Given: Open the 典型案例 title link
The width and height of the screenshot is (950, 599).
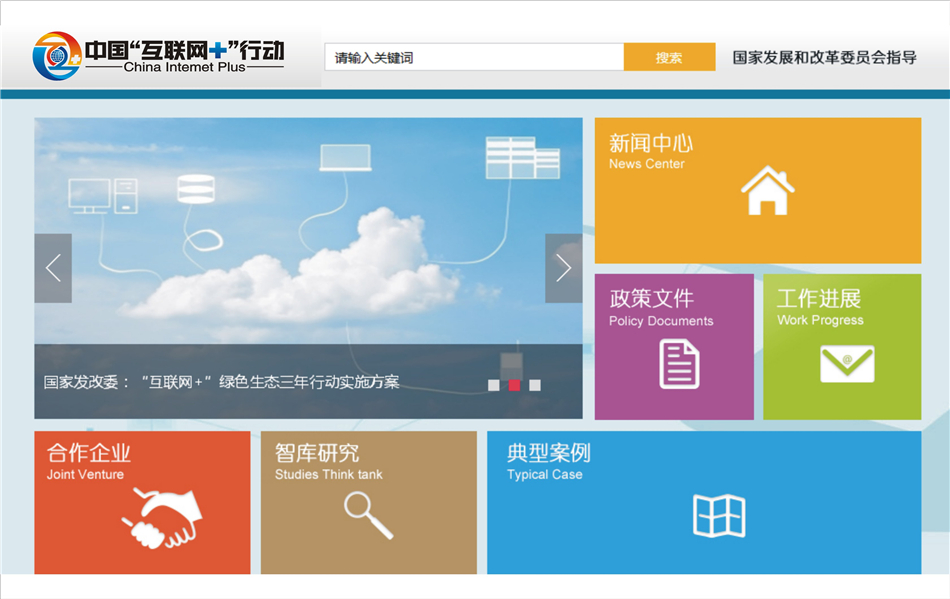Looking at the screenshot, I should pos(549,453).
